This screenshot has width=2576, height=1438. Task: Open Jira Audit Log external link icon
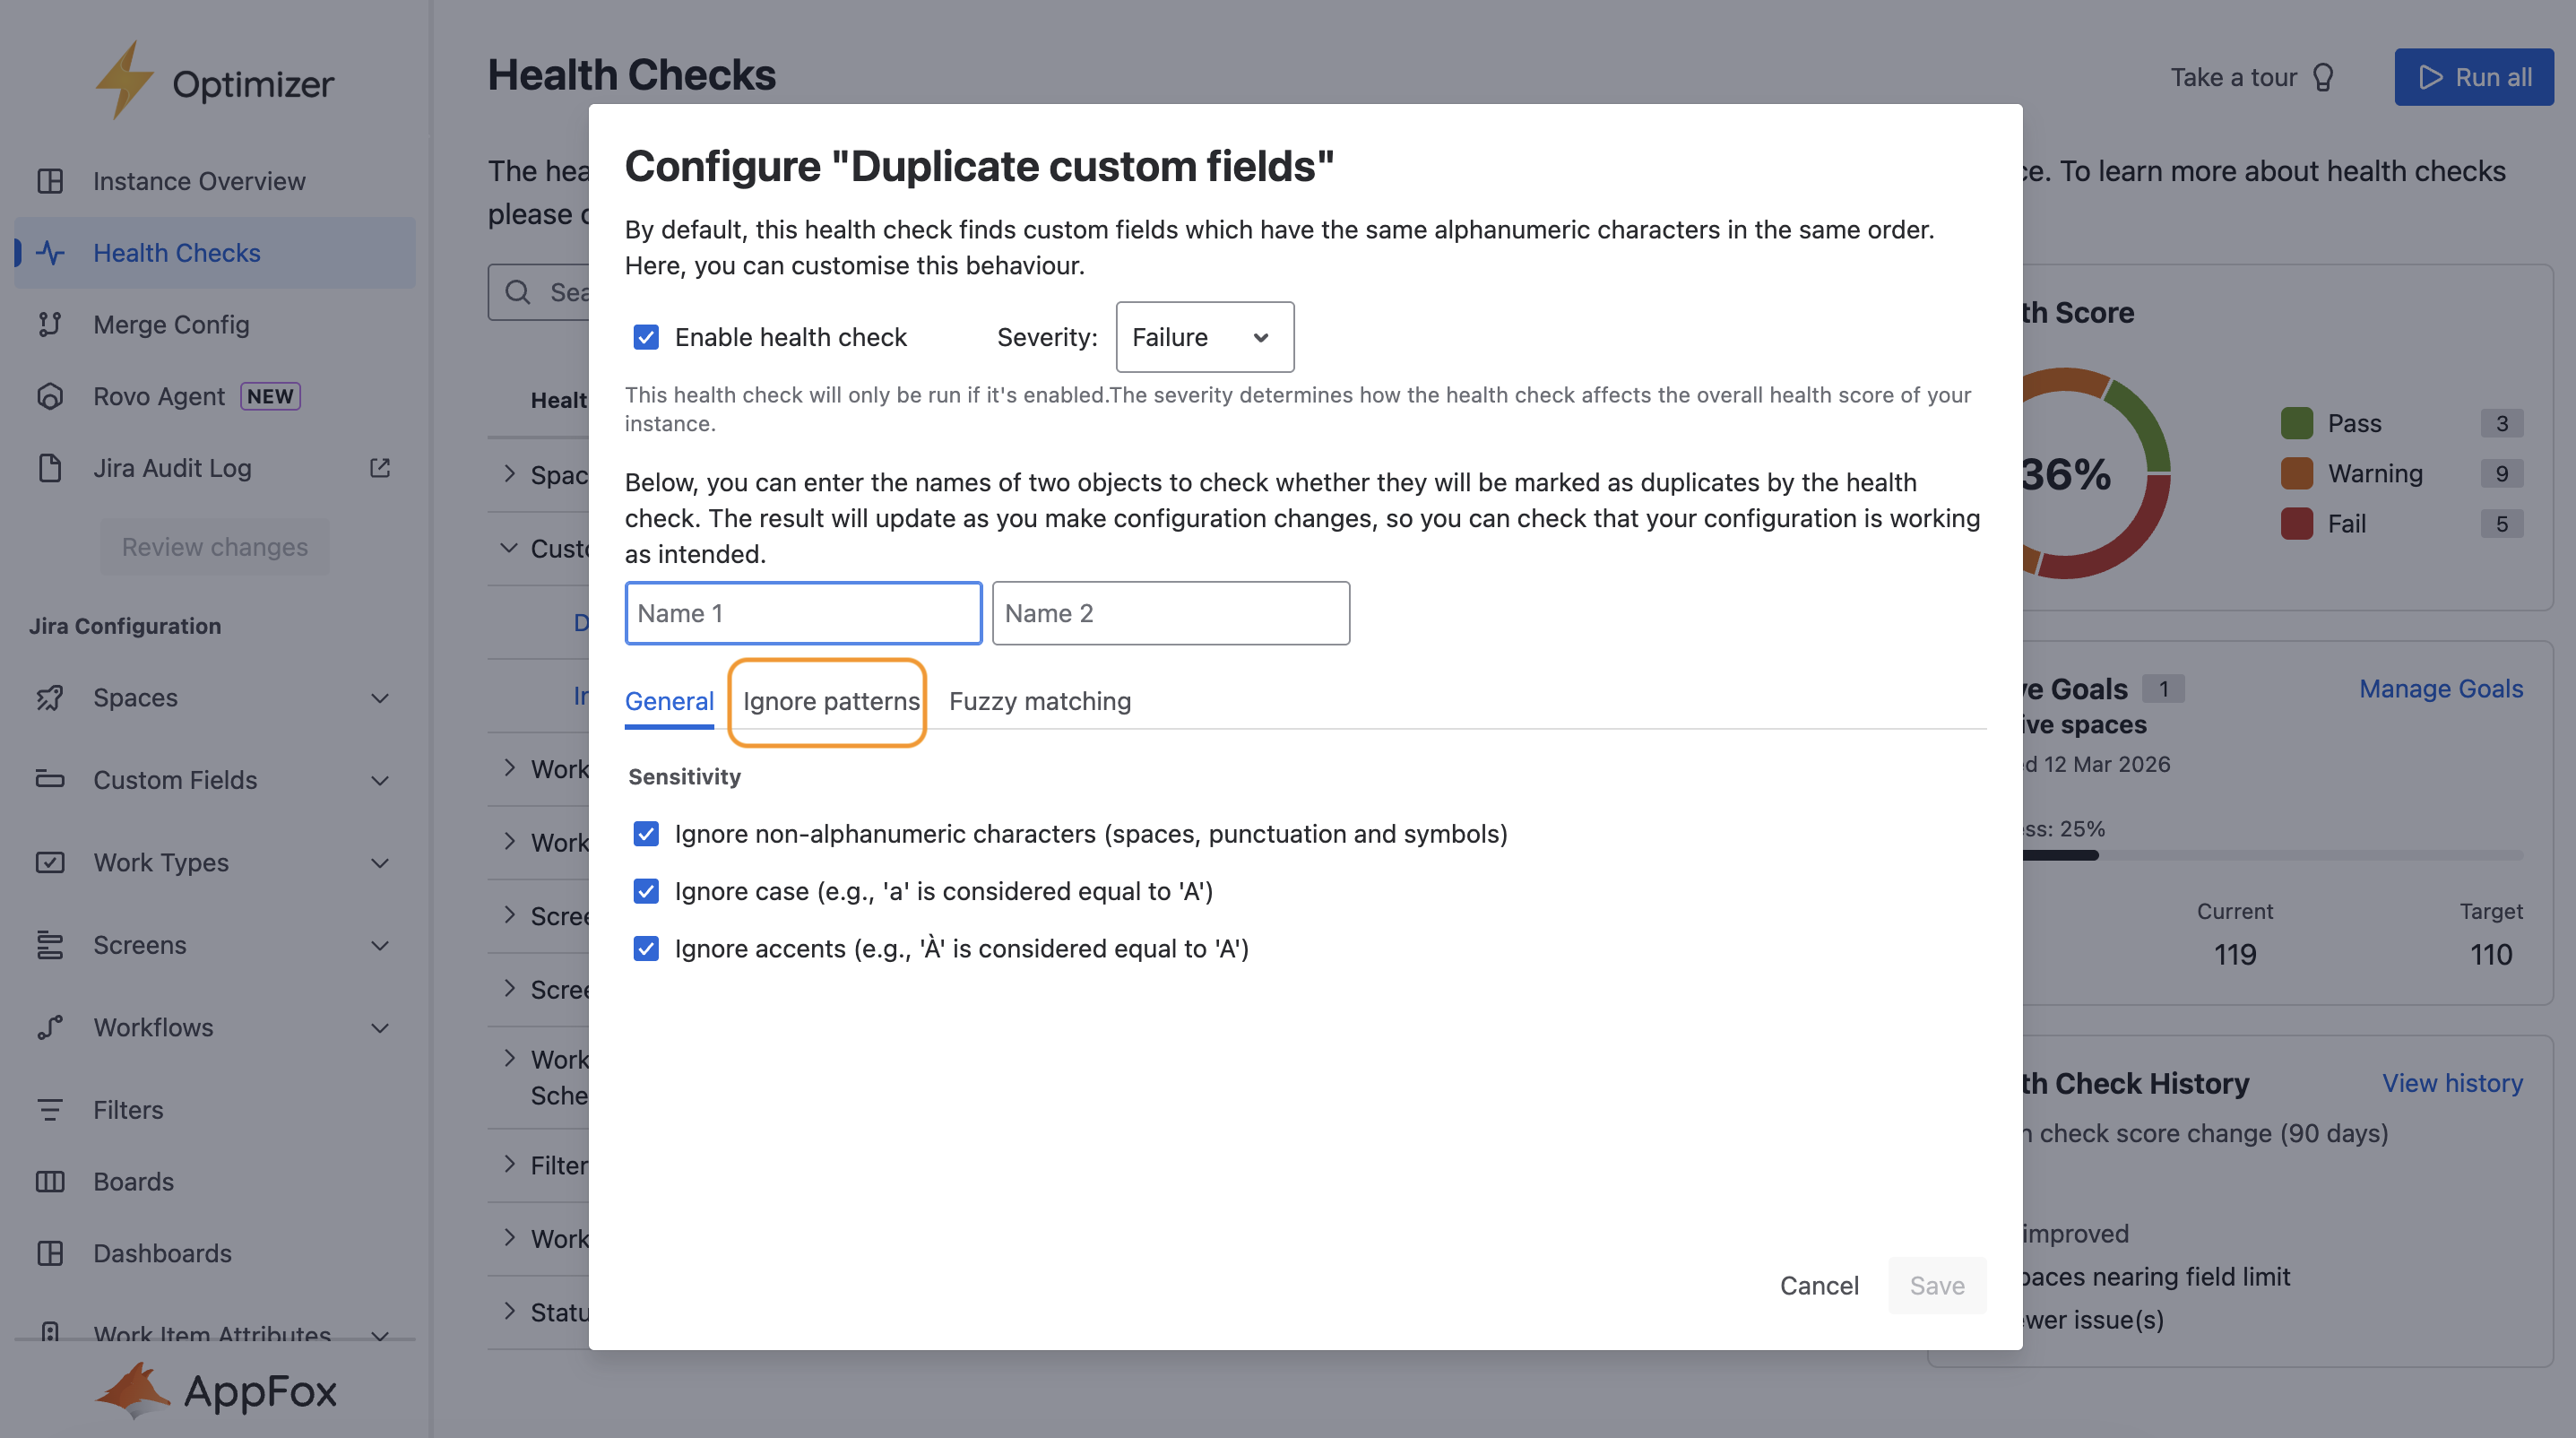(379, 468)
